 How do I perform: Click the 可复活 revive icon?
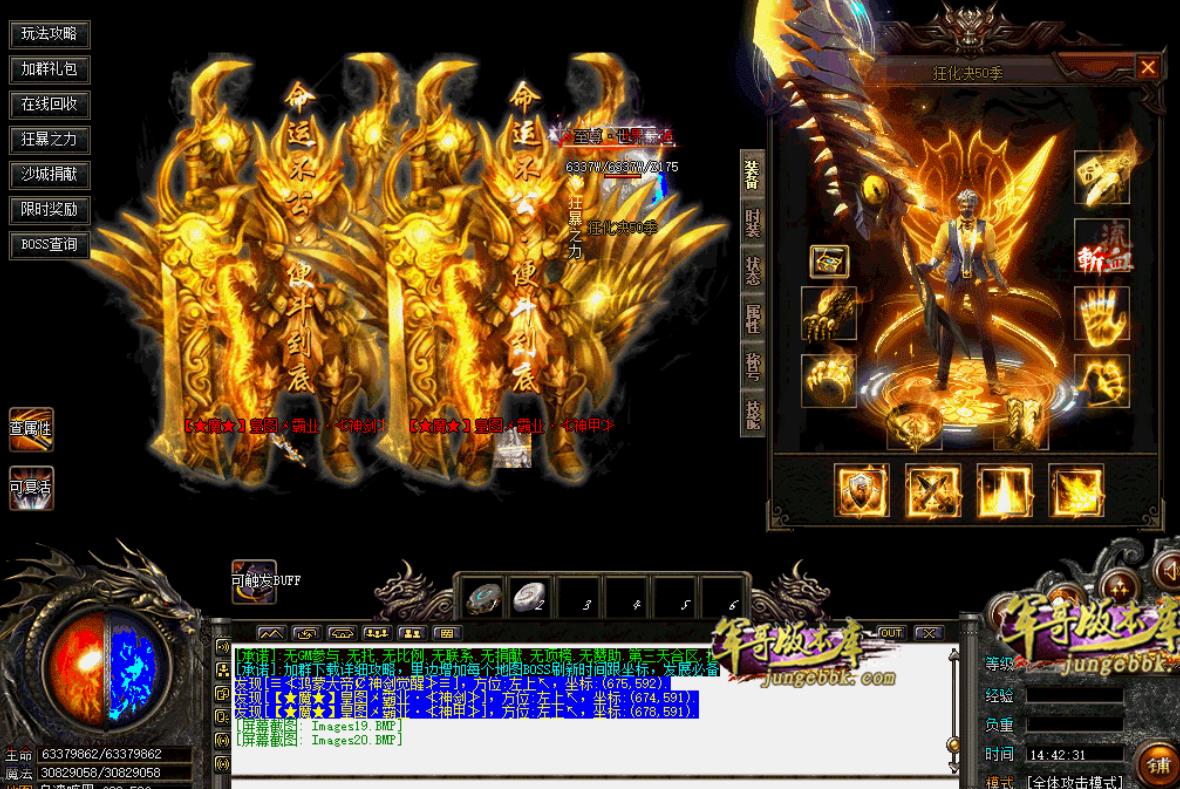coord(31,488)
